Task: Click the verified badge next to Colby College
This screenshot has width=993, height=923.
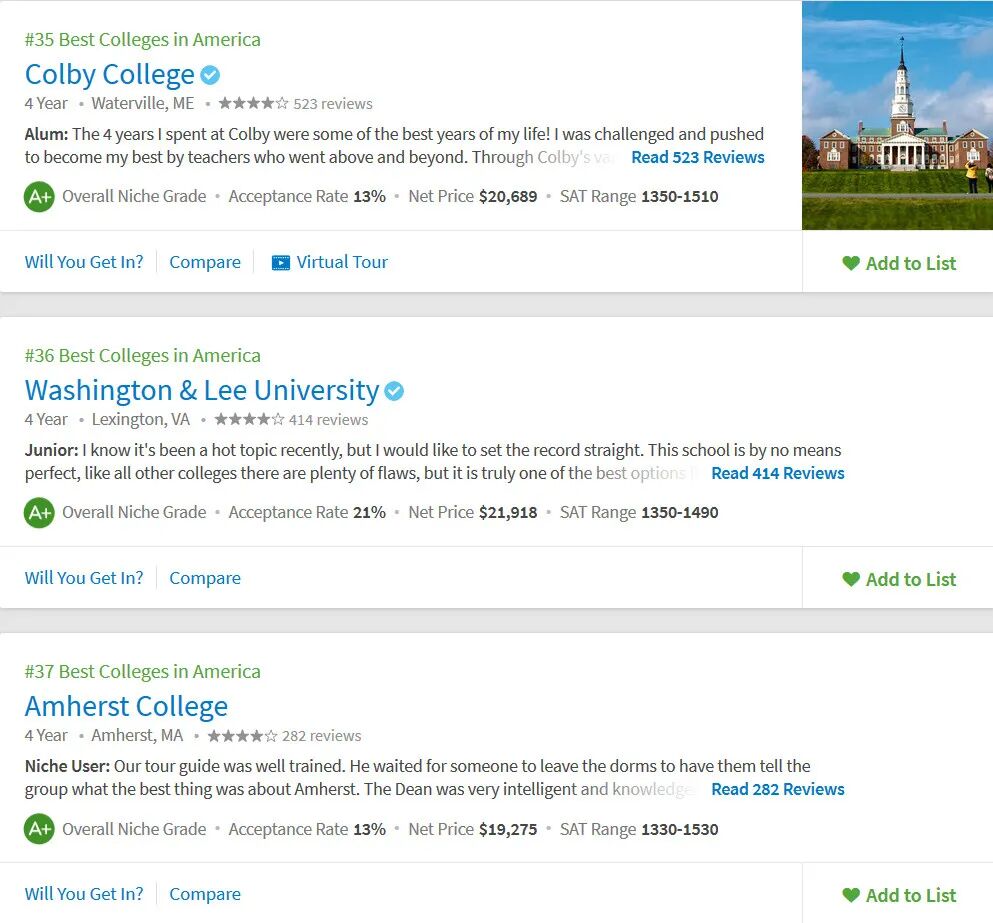Action: point(210,75)
